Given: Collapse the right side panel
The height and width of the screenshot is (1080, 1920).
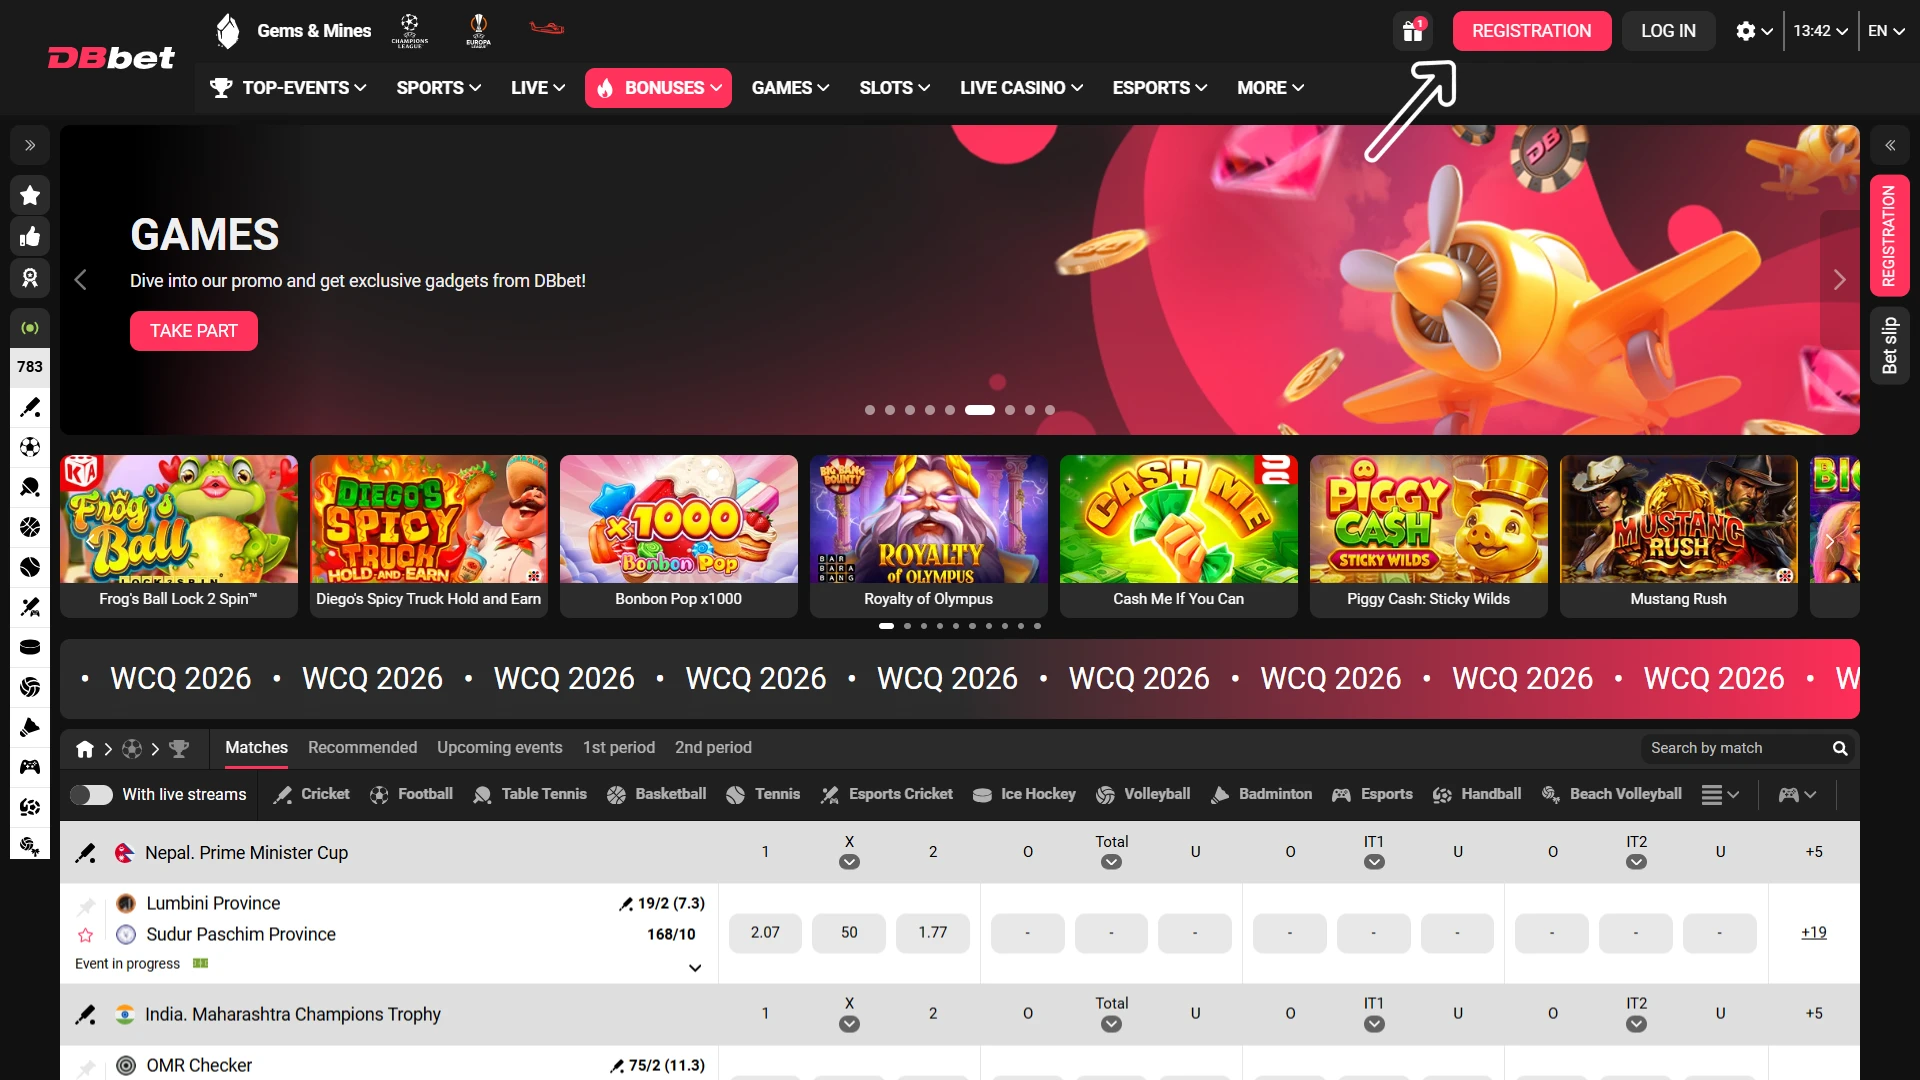Looking at the screenshot, I should click(x=1890, y=145).
